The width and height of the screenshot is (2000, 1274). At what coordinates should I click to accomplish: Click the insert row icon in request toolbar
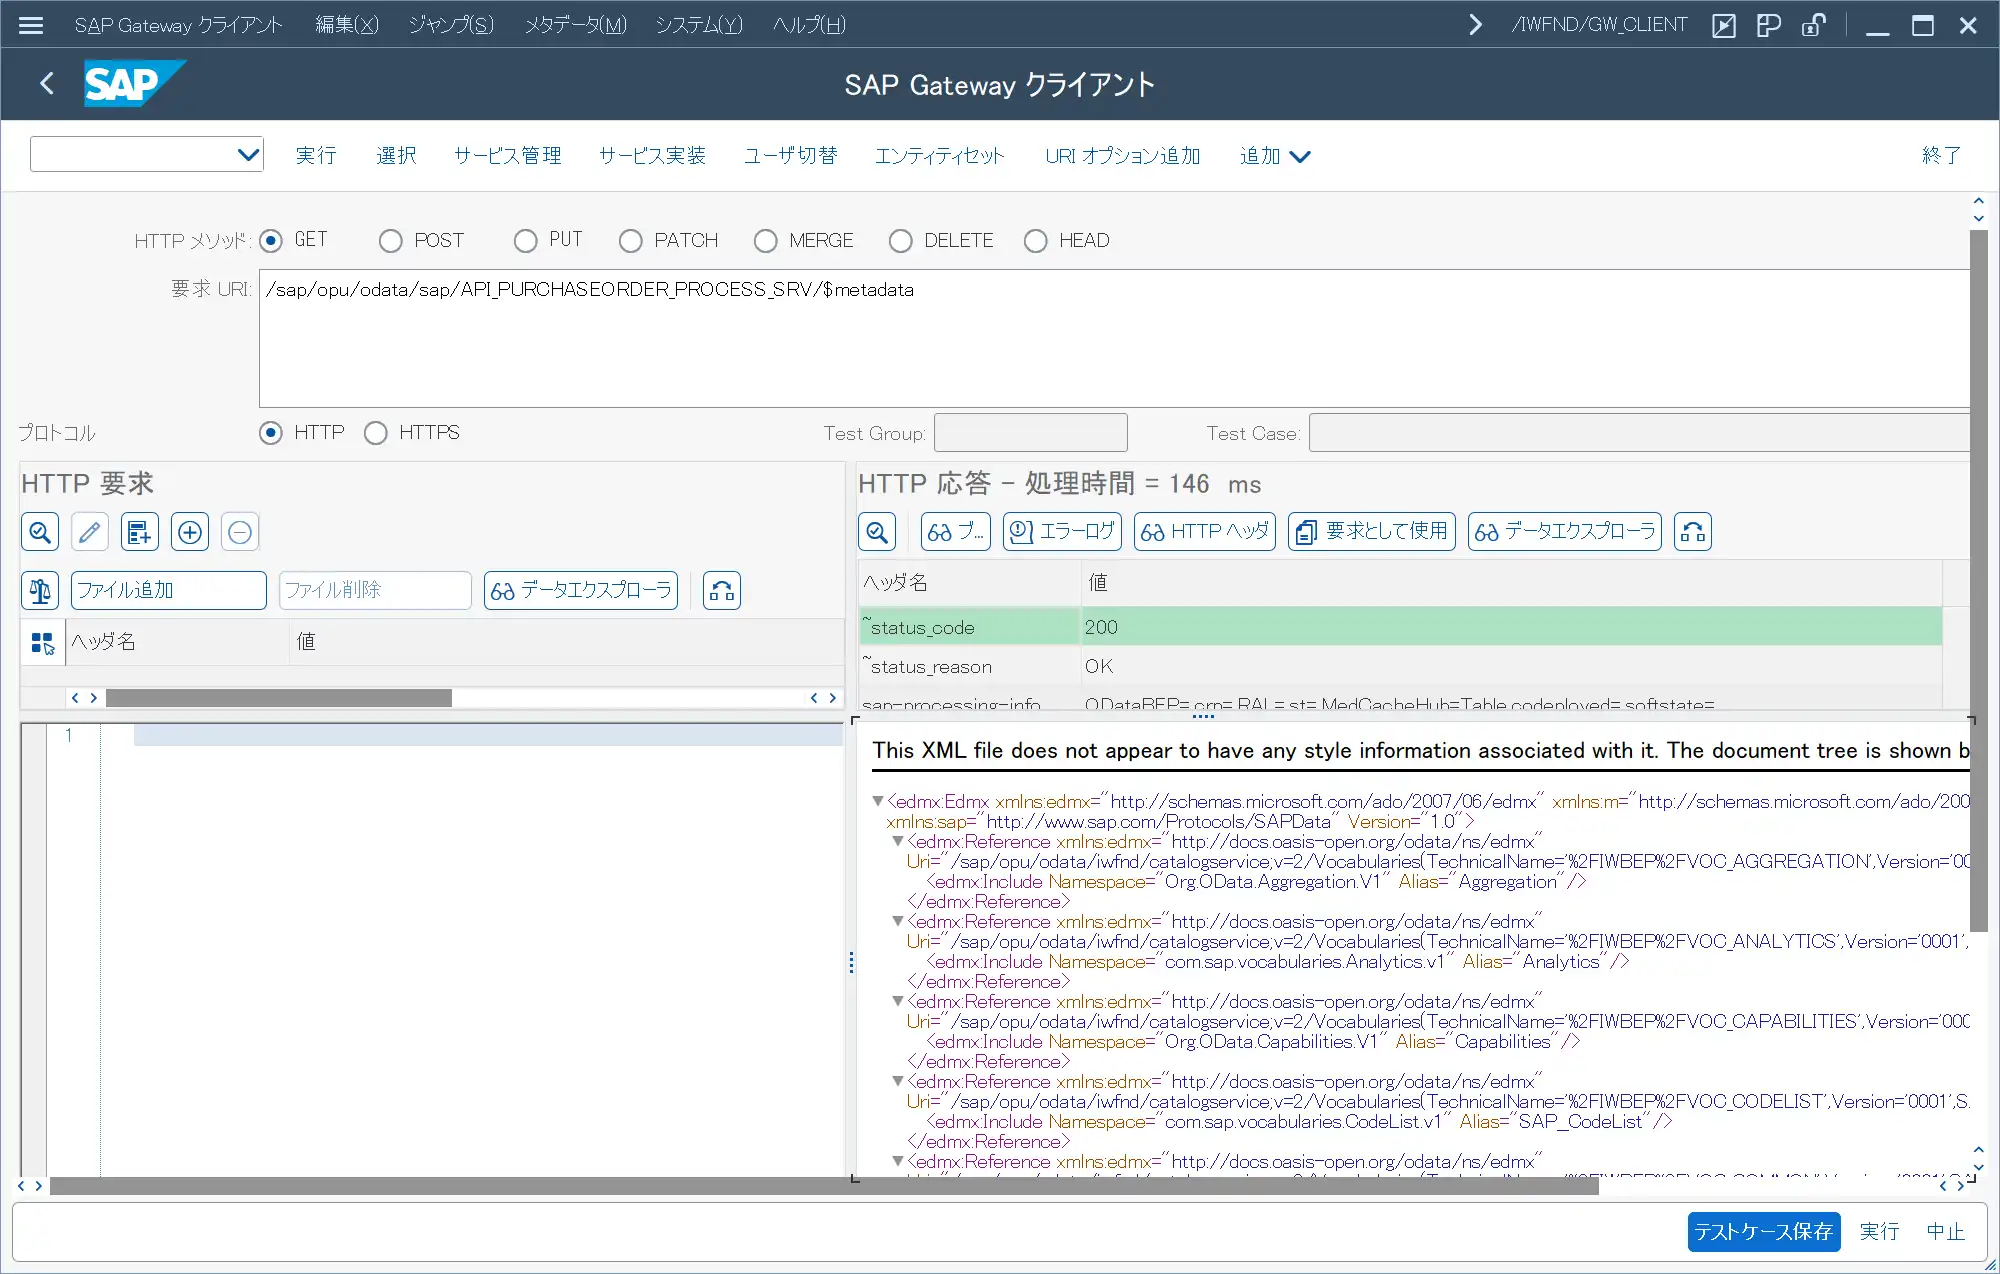point(139,532)
